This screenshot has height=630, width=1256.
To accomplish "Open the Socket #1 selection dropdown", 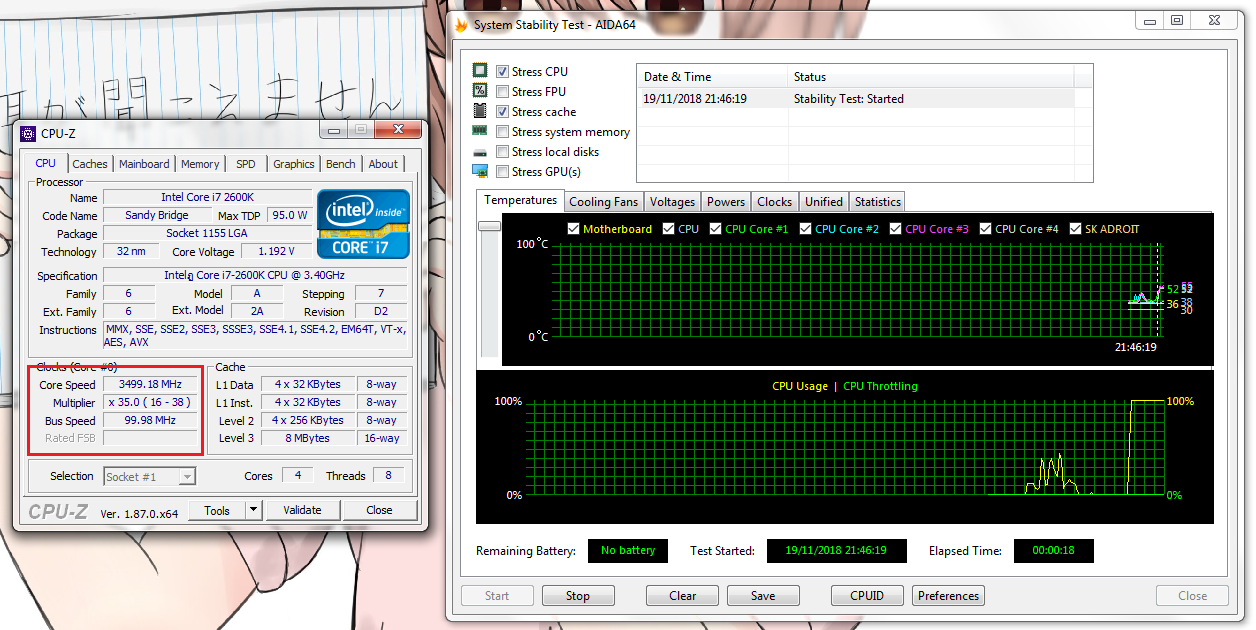I will pyautogui.click(x=149, y=477).
